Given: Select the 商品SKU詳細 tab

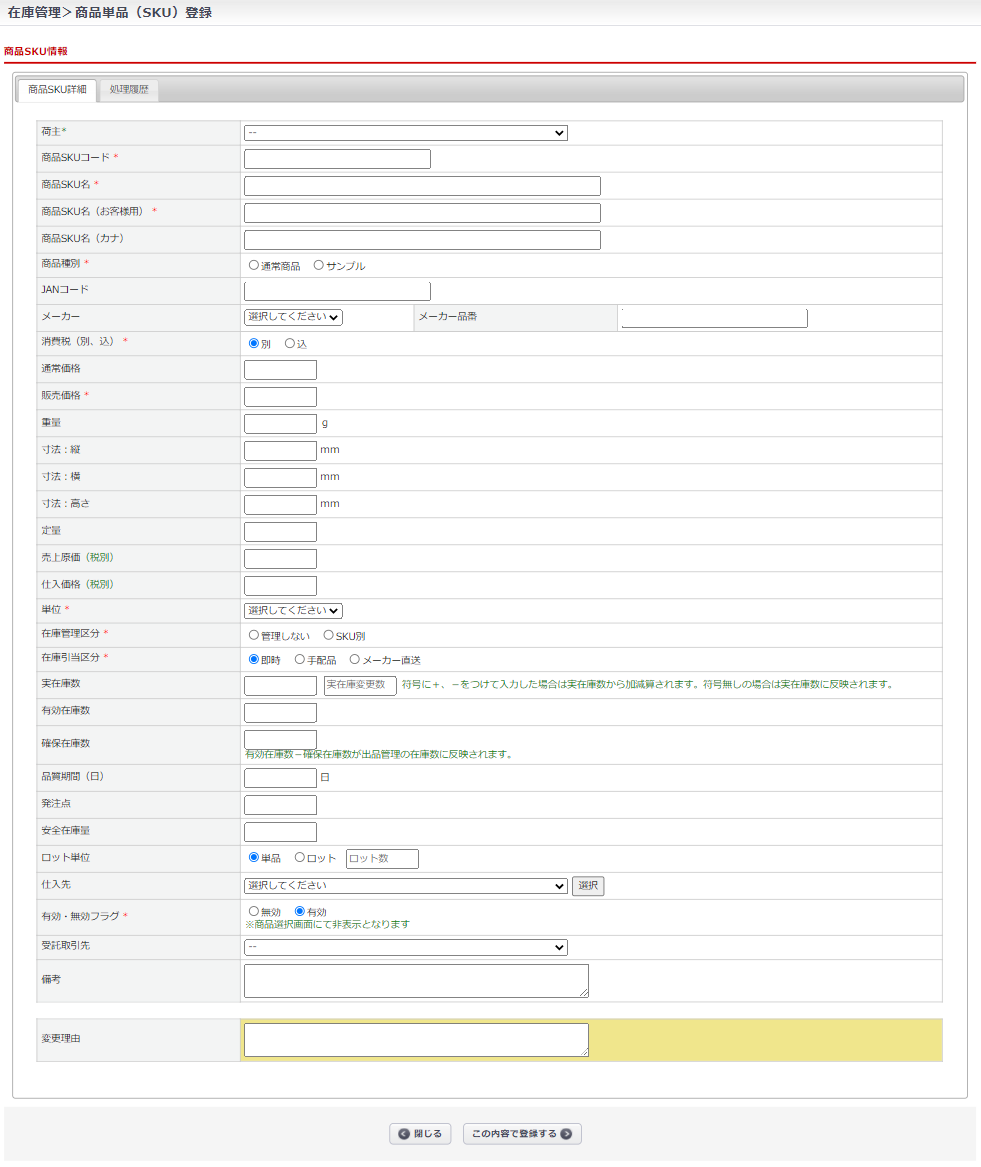Looking at the screenshot, I should 57,90.
